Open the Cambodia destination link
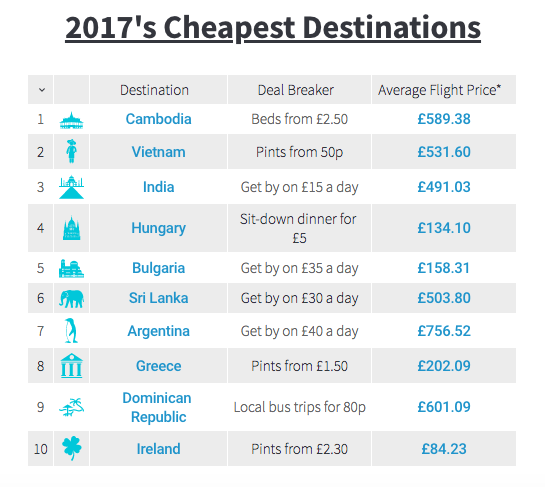 [158, 119]
